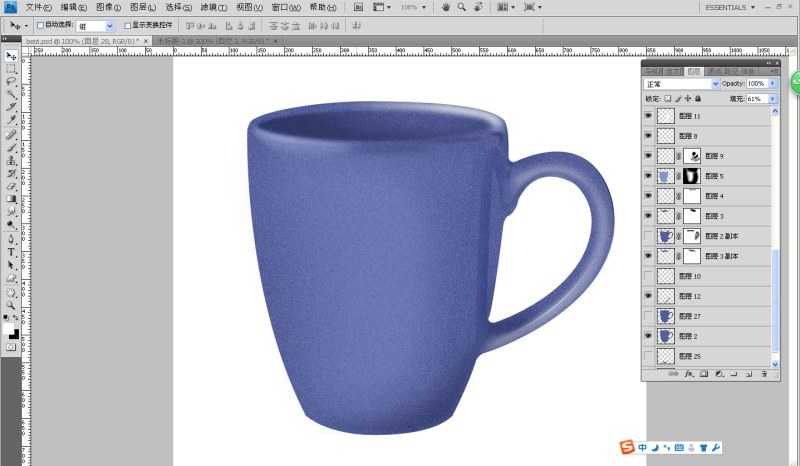800x466 pixels.
Task: Open the blend mode 正常 dropdown
Action: pos(682,84)
